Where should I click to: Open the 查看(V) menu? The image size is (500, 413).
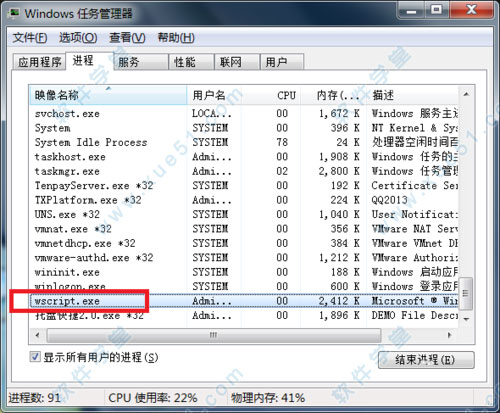[x=127, y=38]
